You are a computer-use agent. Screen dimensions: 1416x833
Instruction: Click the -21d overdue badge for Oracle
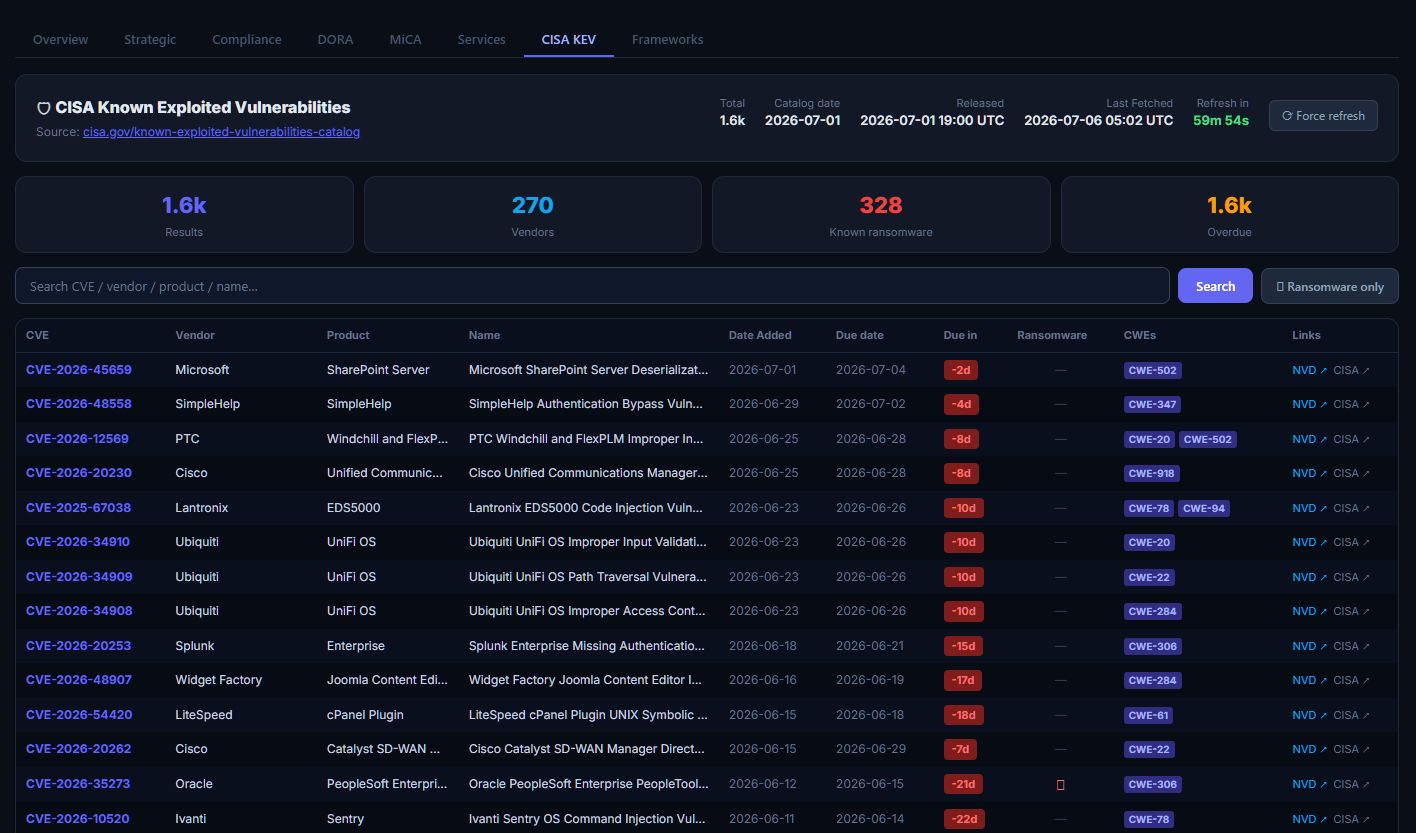tap(964, 784)
